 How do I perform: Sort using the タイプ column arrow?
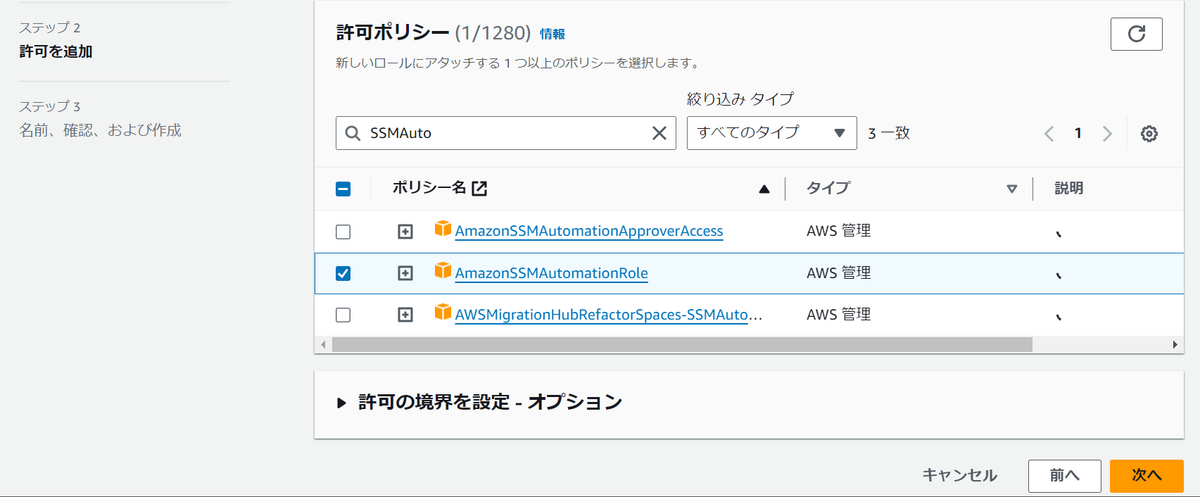1012,188
